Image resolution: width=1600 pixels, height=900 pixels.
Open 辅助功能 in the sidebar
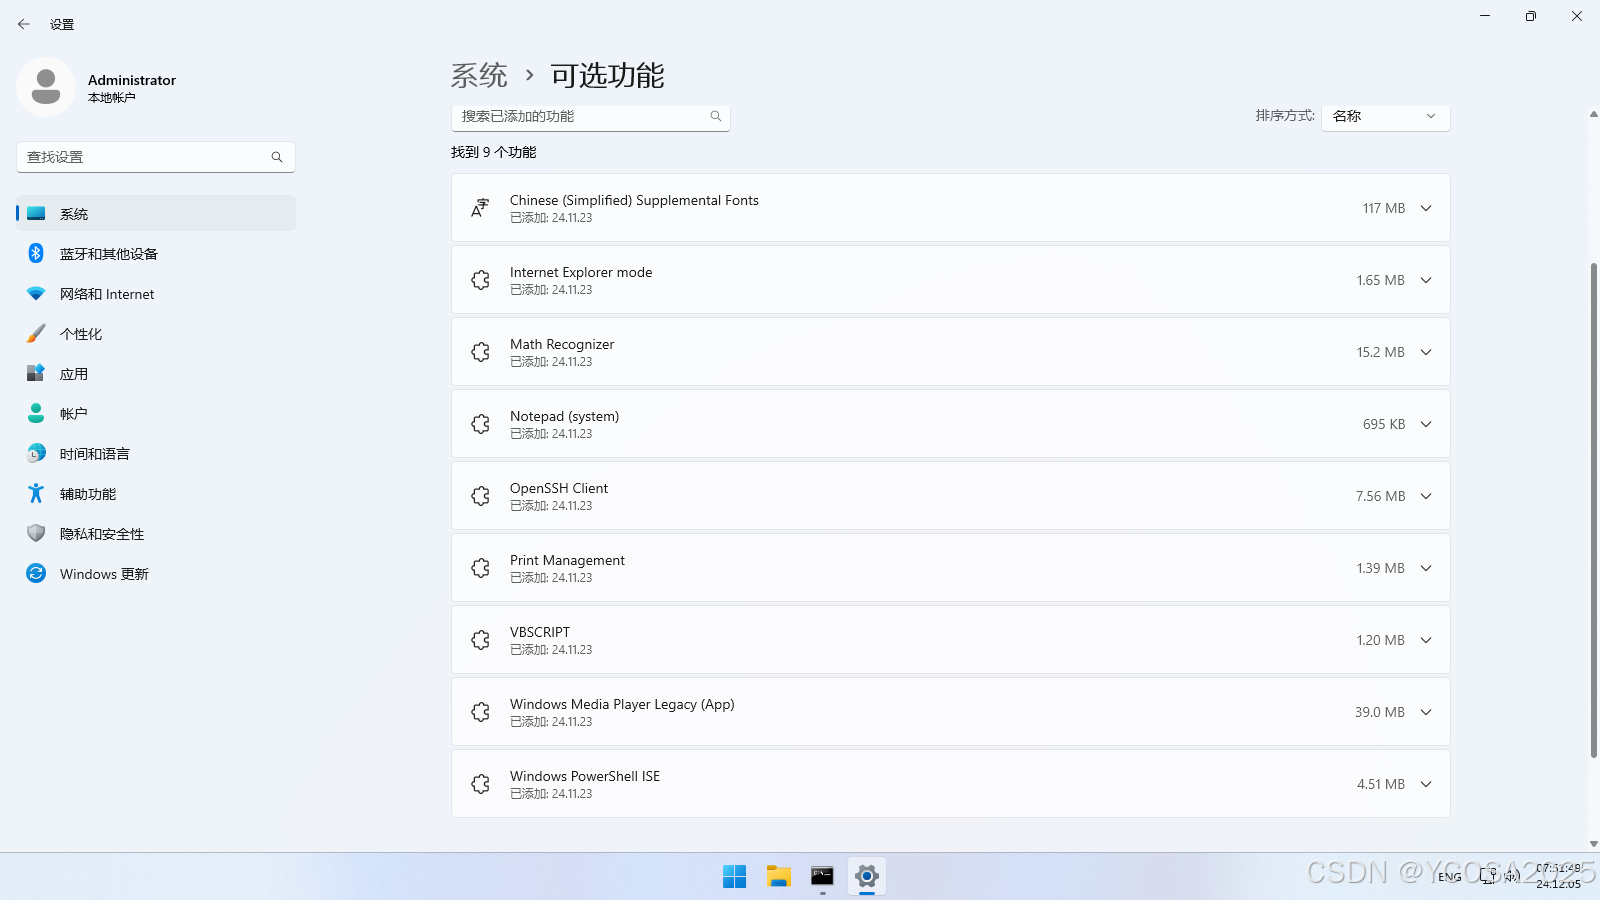156,493
